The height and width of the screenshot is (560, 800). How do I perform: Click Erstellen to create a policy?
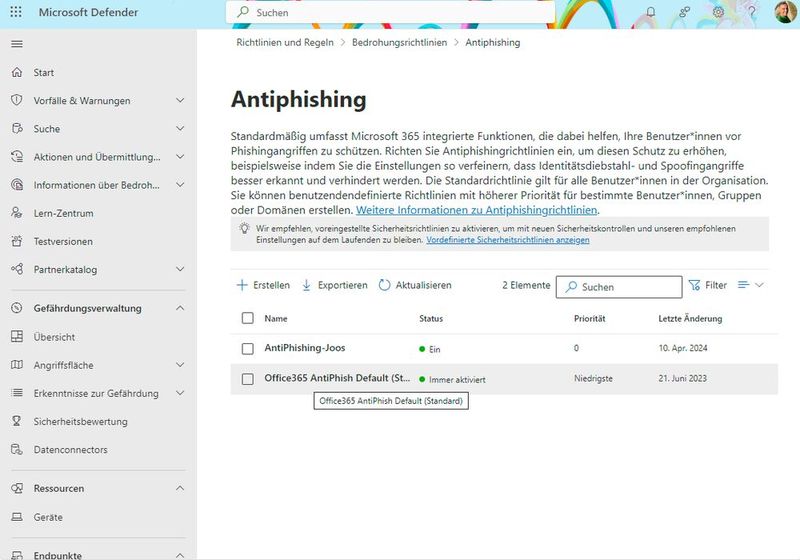click(263, 285)
